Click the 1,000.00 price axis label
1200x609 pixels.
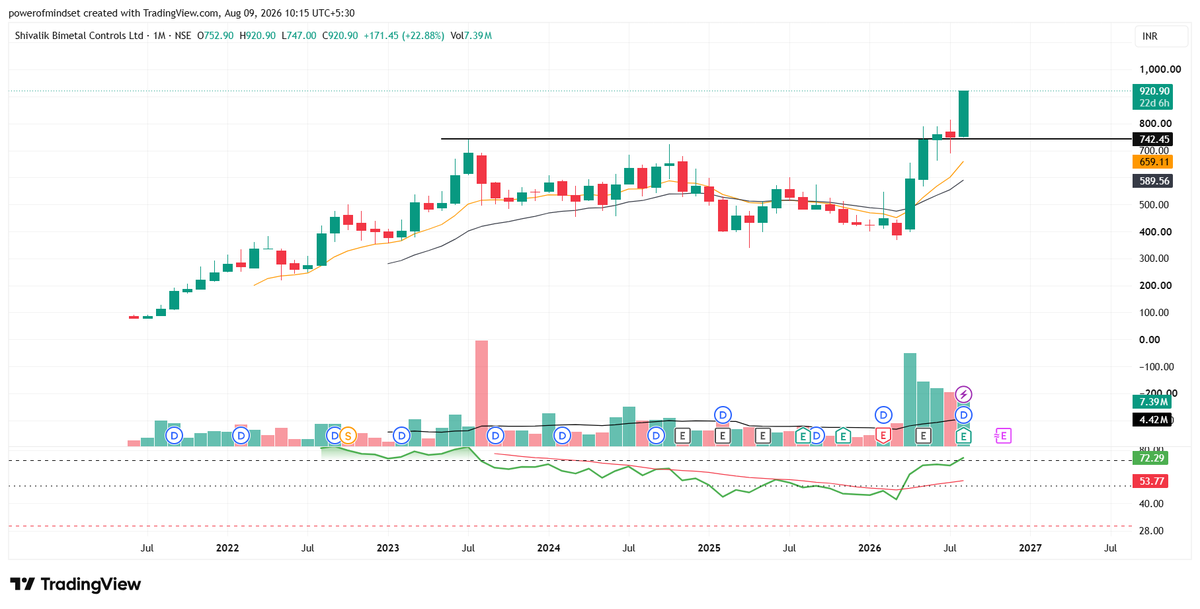(1158, 69)
